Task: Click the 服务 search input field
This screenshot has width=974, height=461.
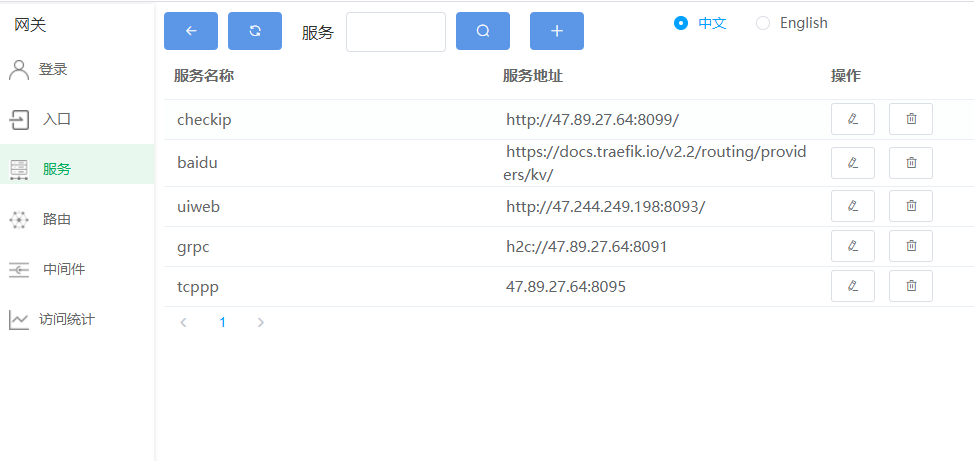Action: click(x=395, y=32)
